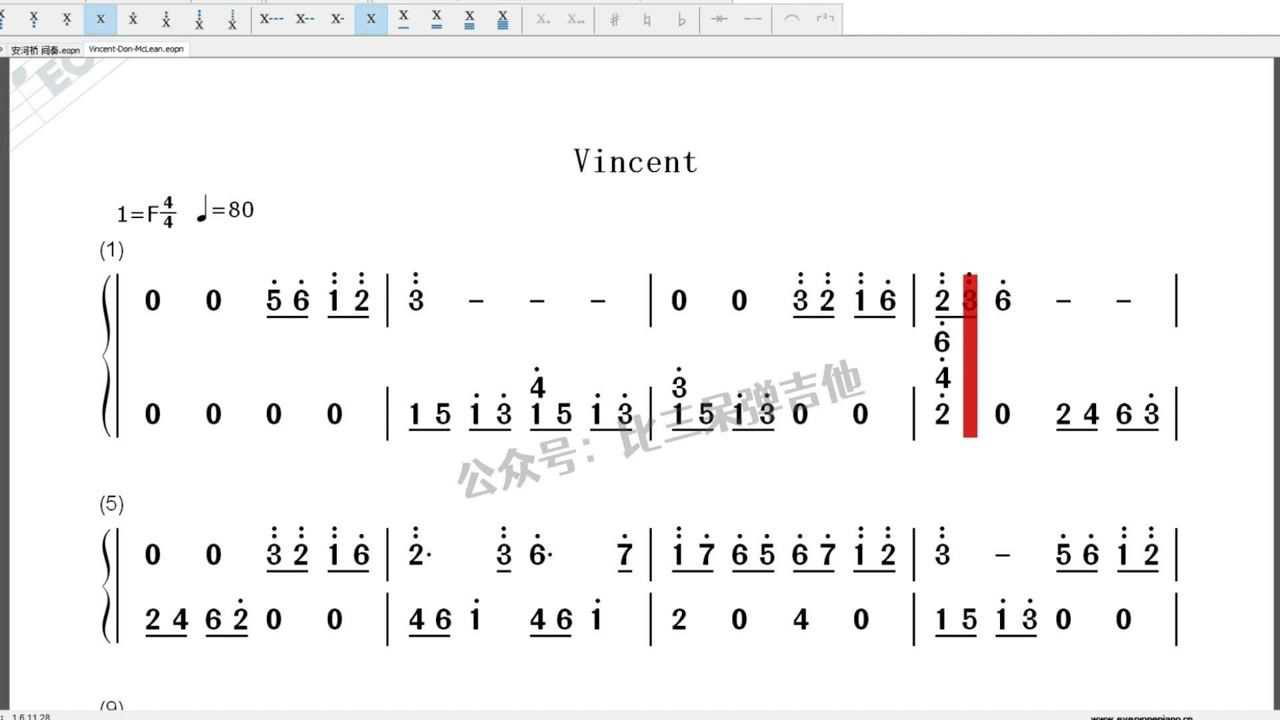Choose the thirty-second note triple-underline icon

pos(470,19)
